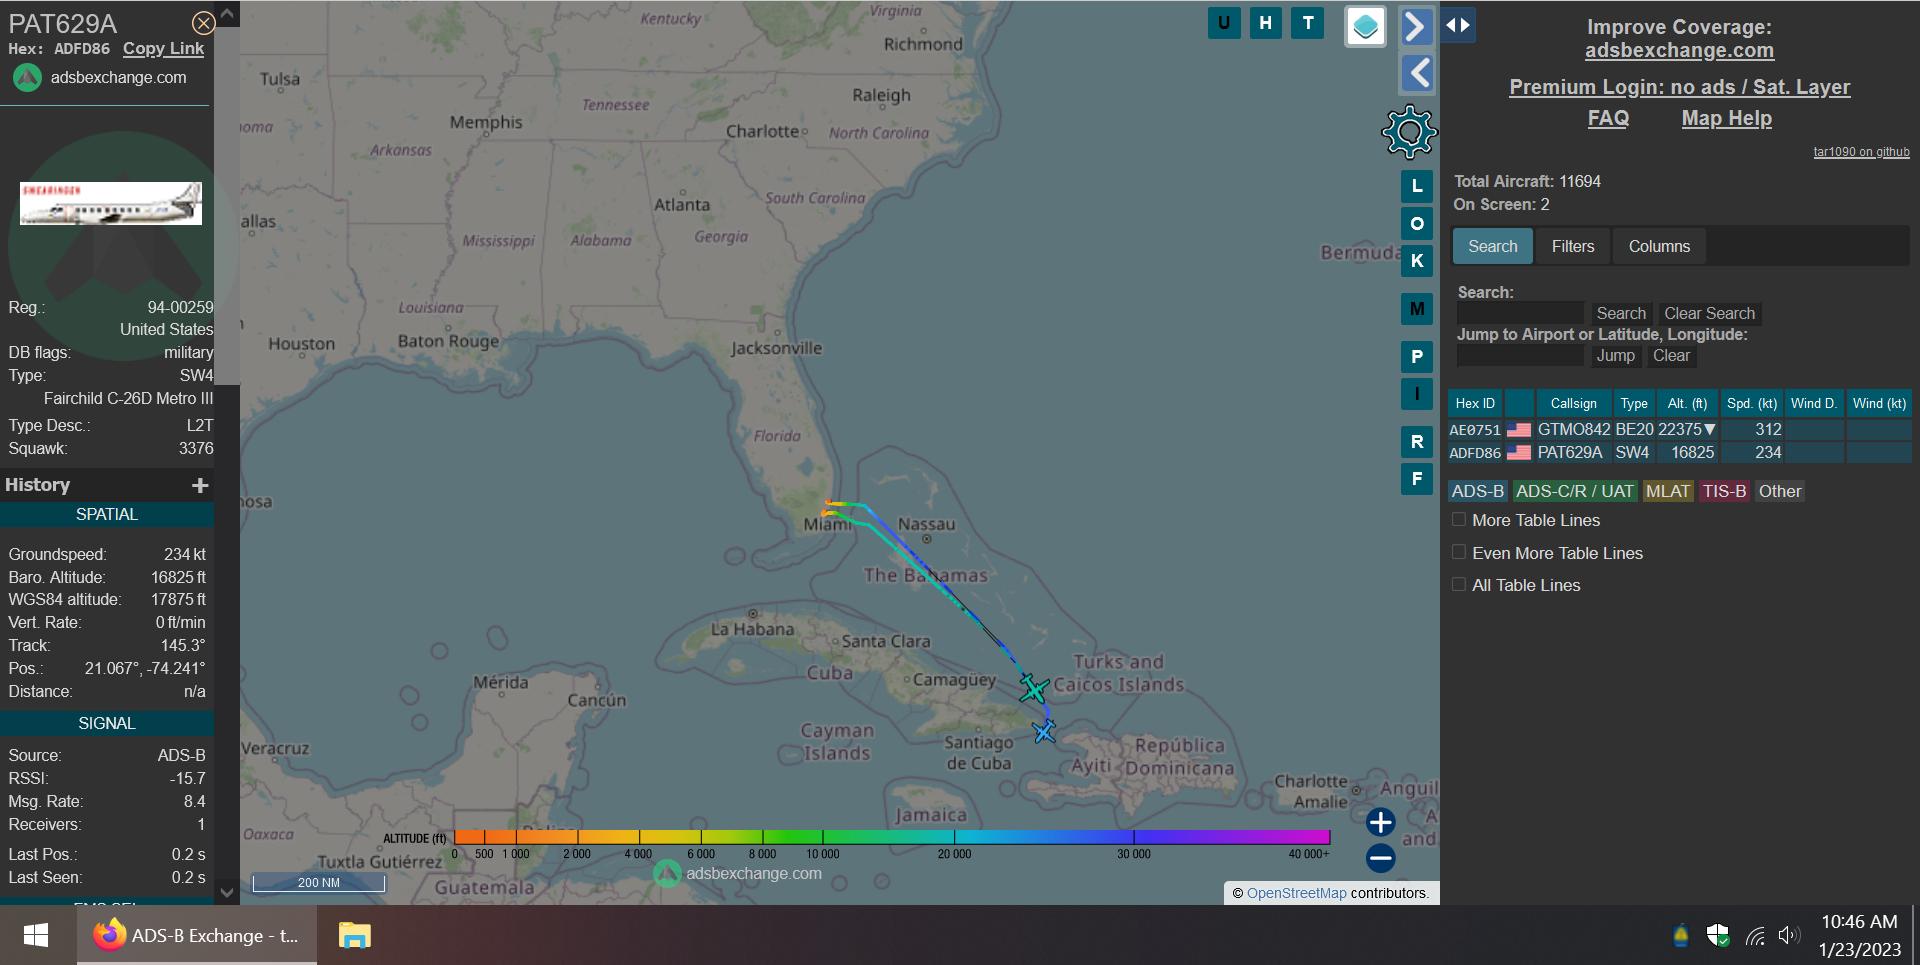
Task: Open the Map Help link
Action: (x=1727, y=118)
